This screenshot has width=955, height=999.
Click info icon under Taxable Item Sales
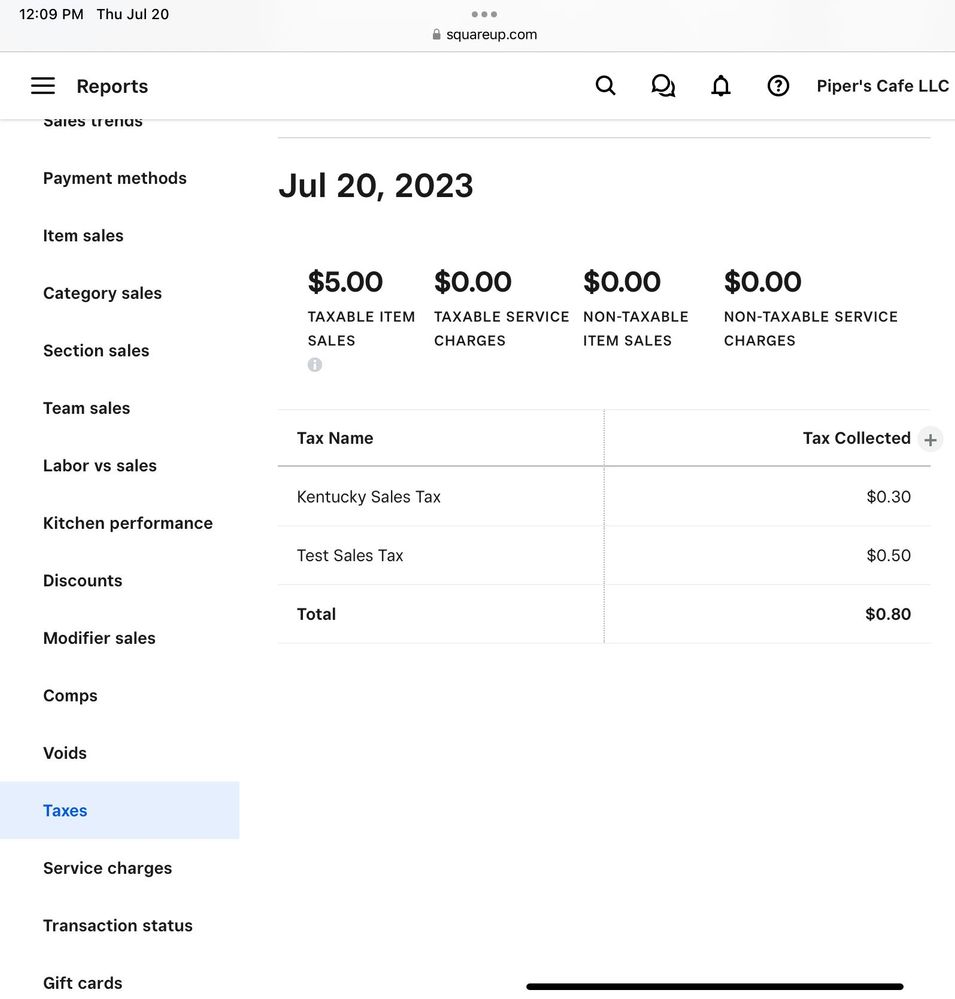click(x=315, y=365)
